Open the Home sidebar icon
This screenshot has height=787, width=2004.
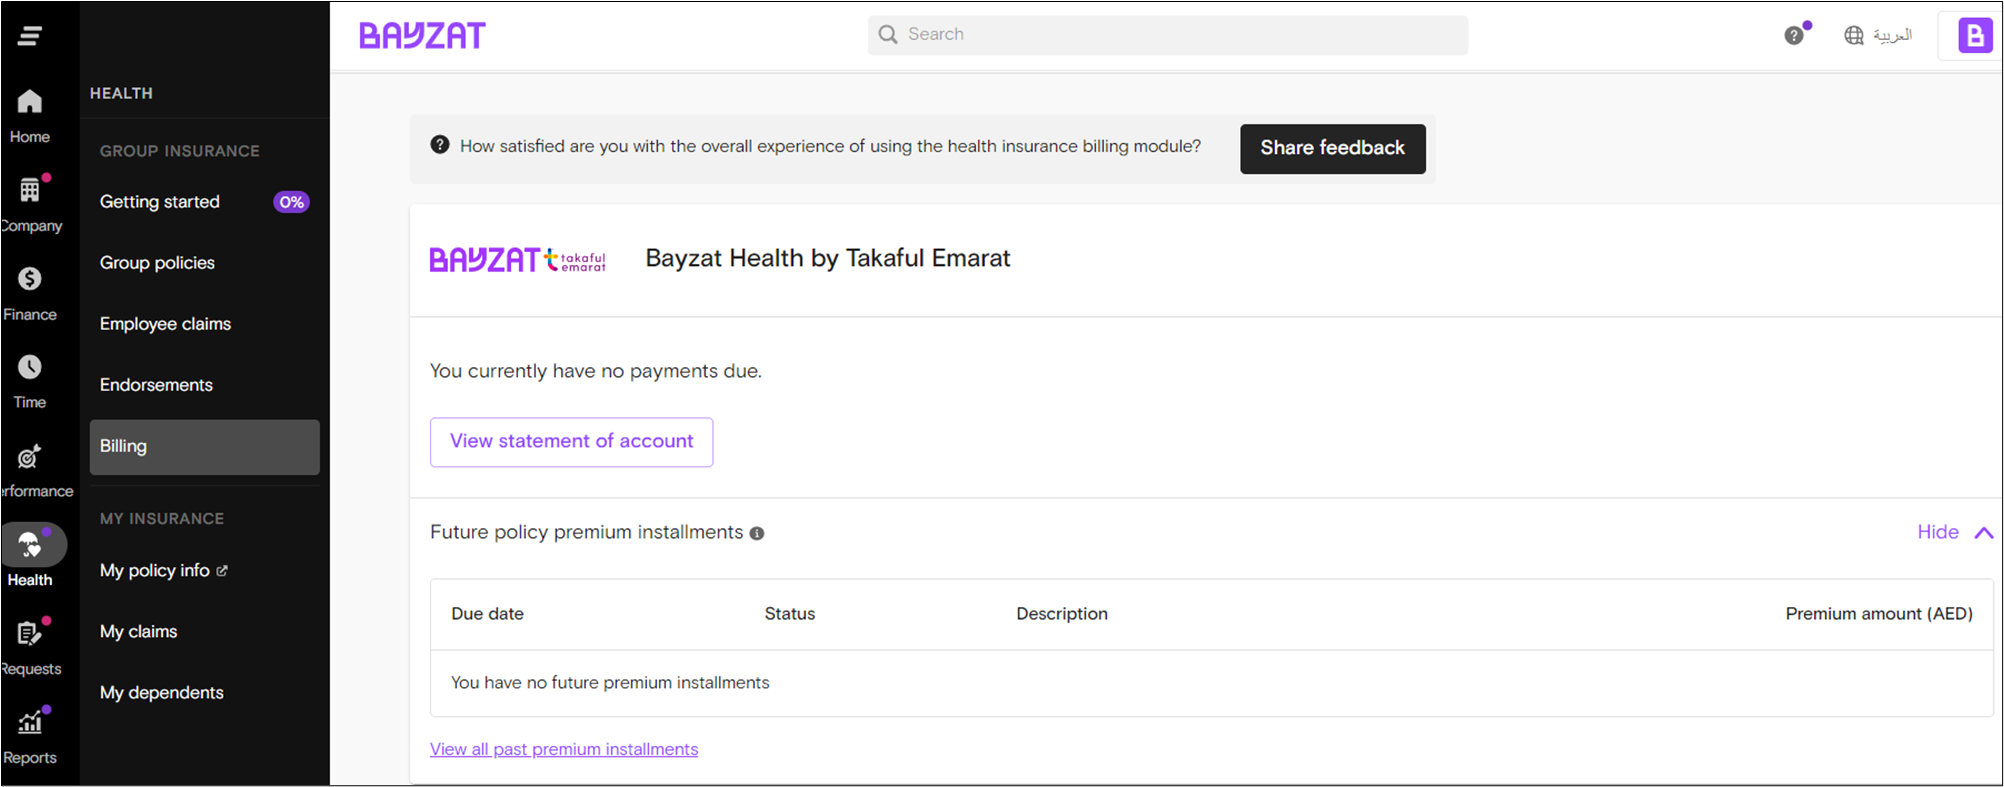pos(30,101)
